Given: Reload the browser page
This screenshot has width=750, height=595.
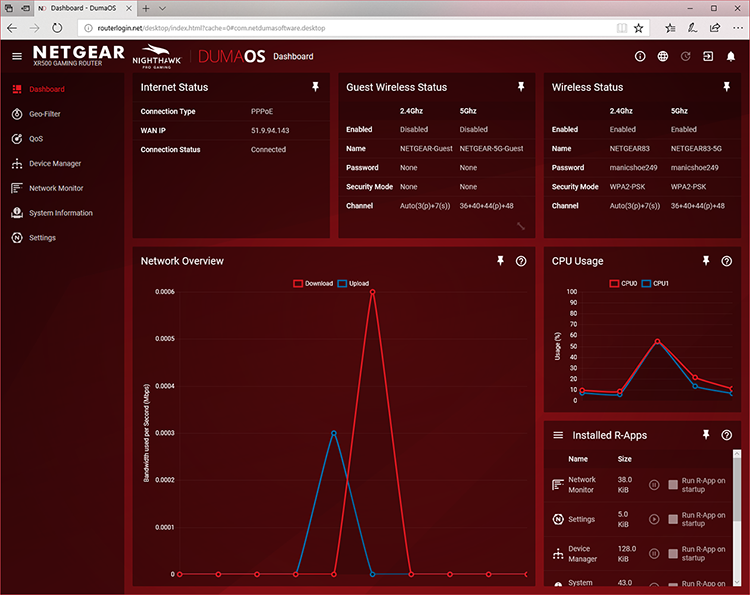Looking at the screenshot, I should (x=57, y=28).
